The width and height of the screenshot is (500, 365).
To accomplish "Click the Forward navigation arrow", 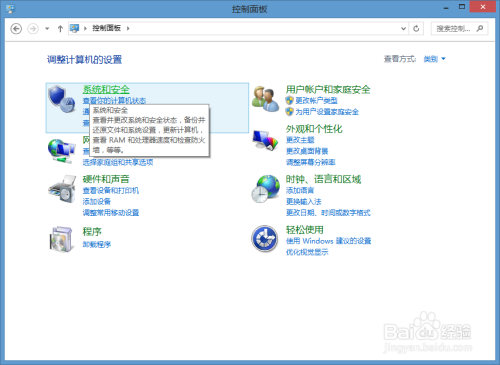I will tap(33, 29).
